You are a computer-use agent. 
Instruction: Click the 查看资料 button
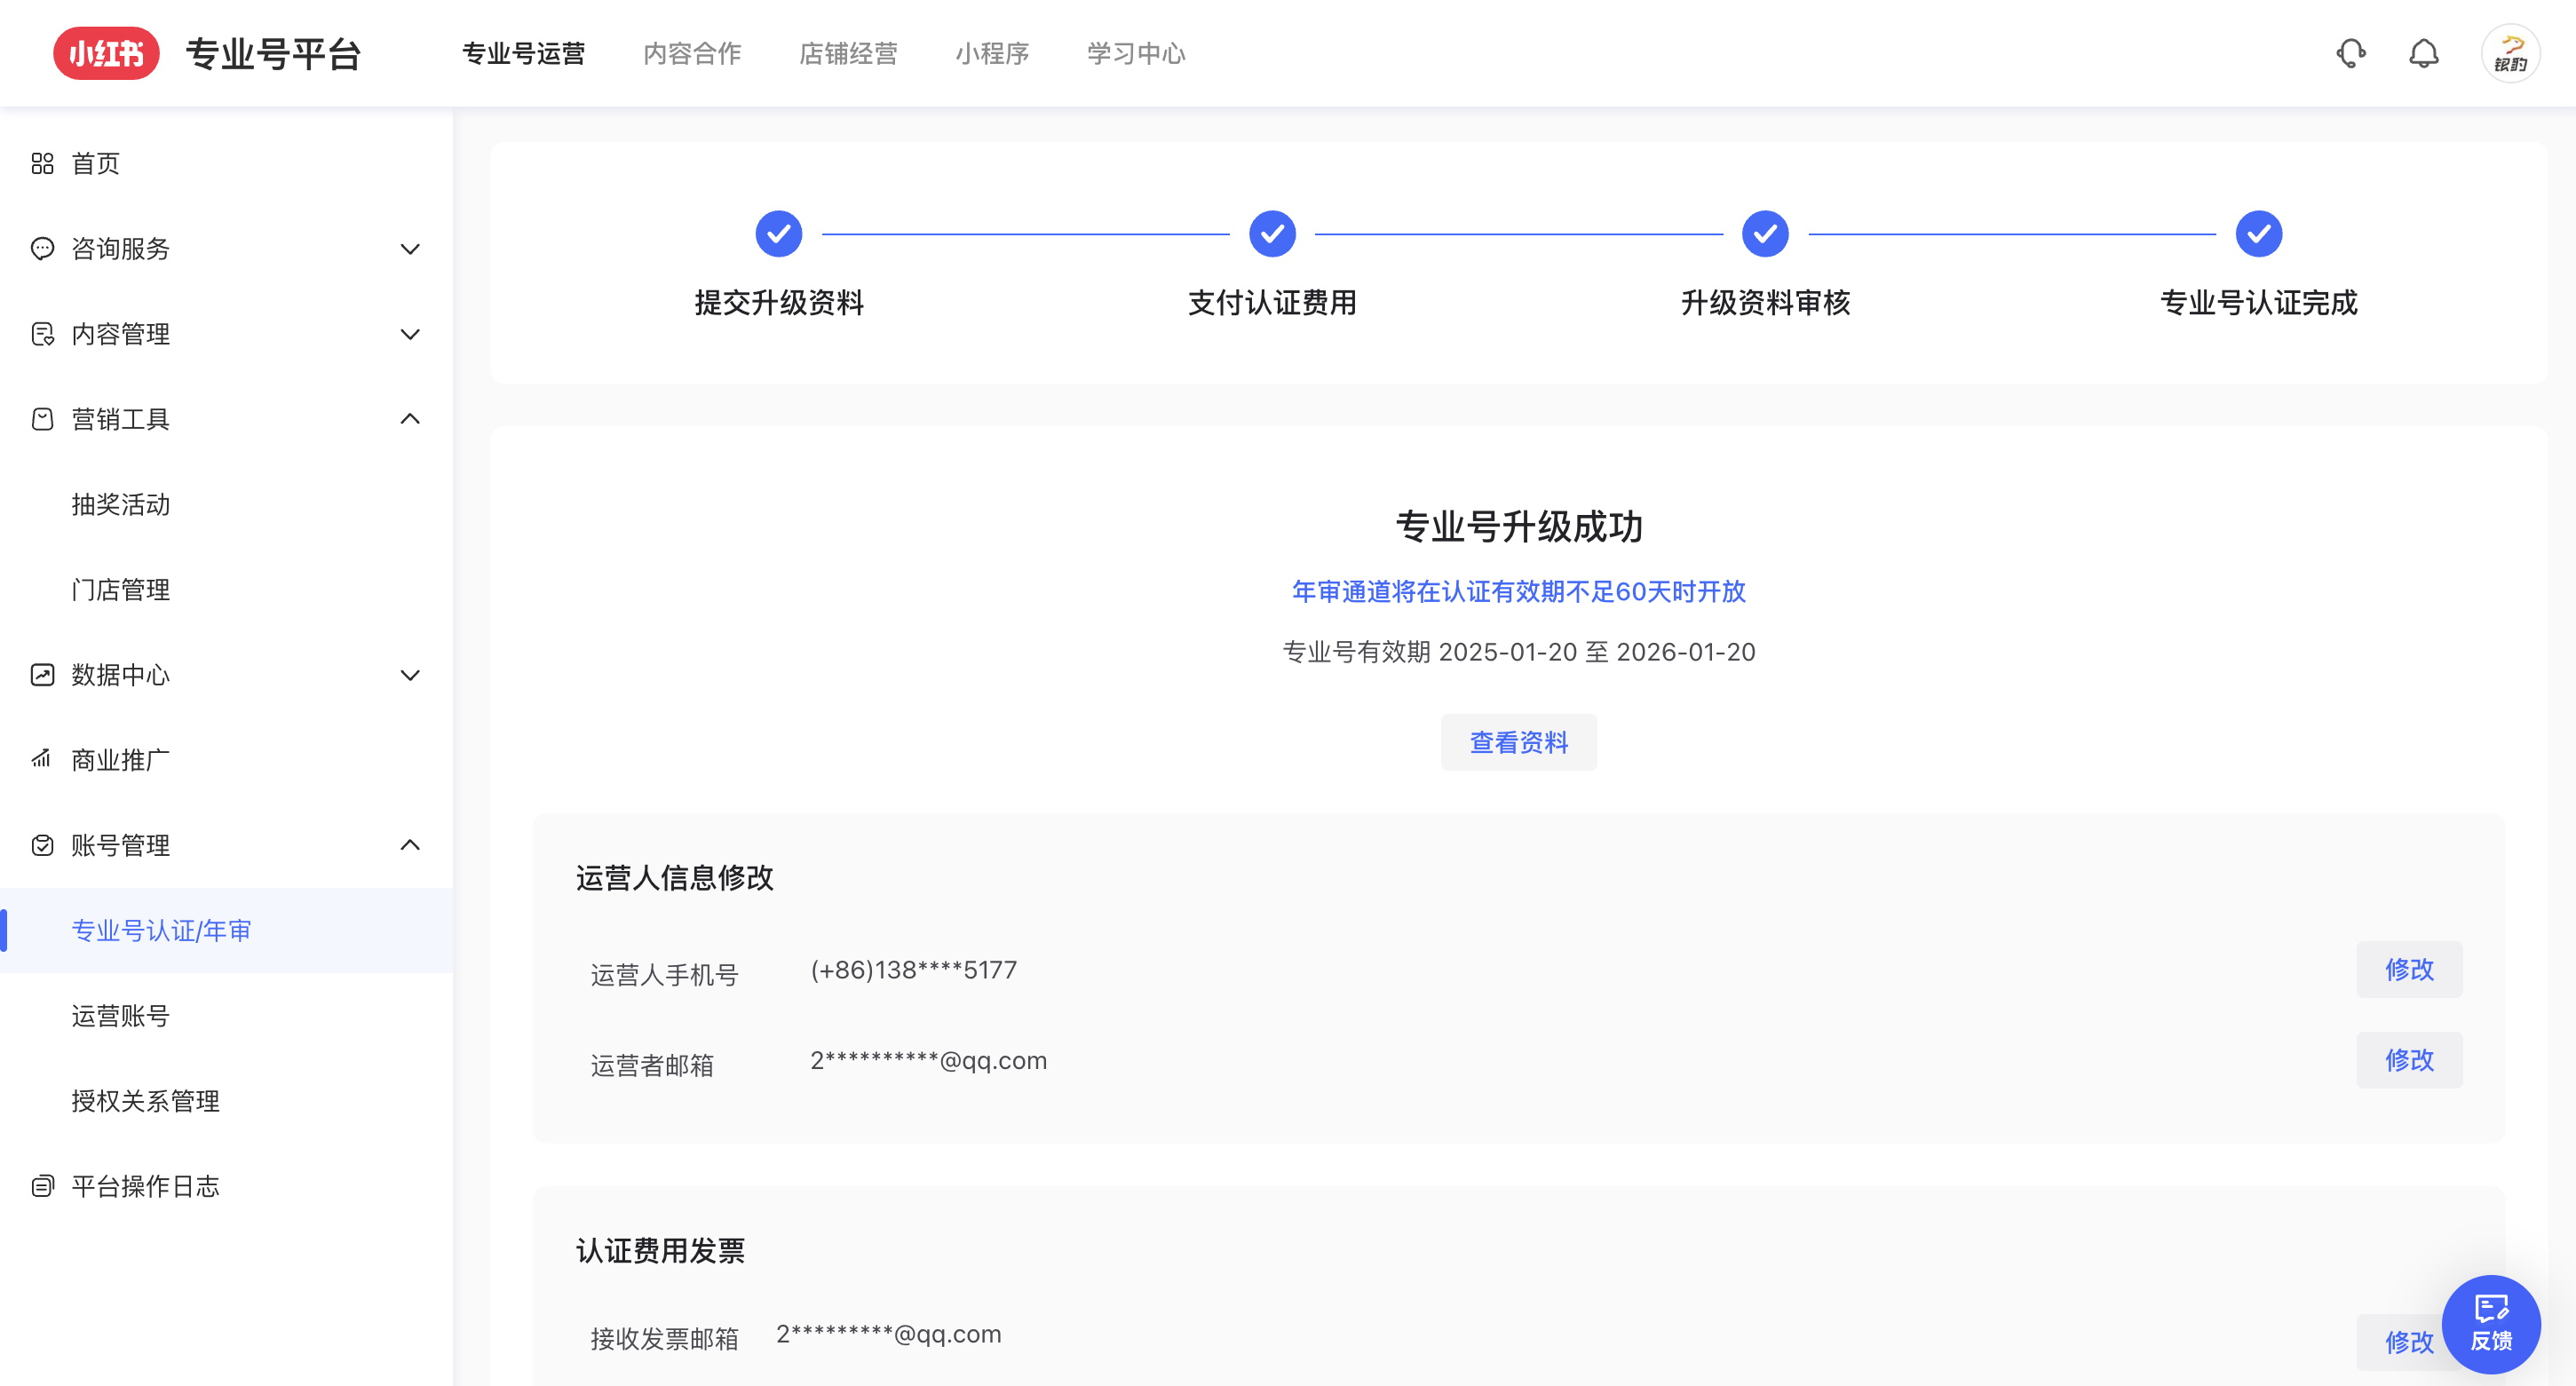(x=1518, y=742)
